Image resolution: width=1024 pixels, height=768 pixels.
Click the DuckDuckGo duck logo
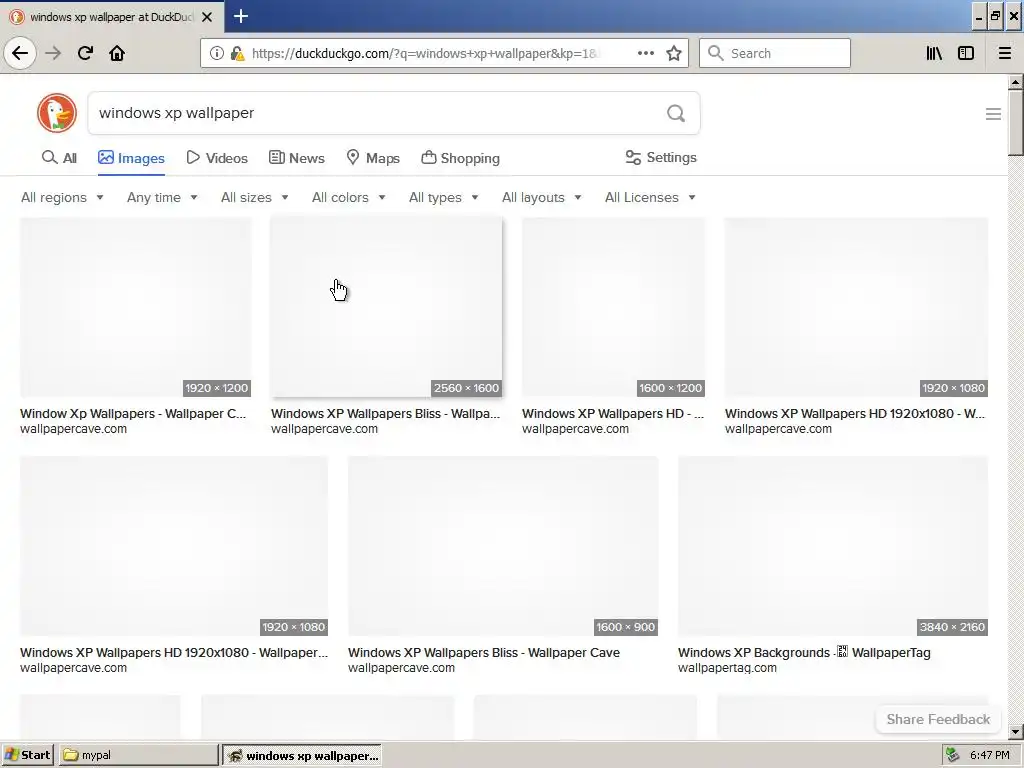click(57, 113)
